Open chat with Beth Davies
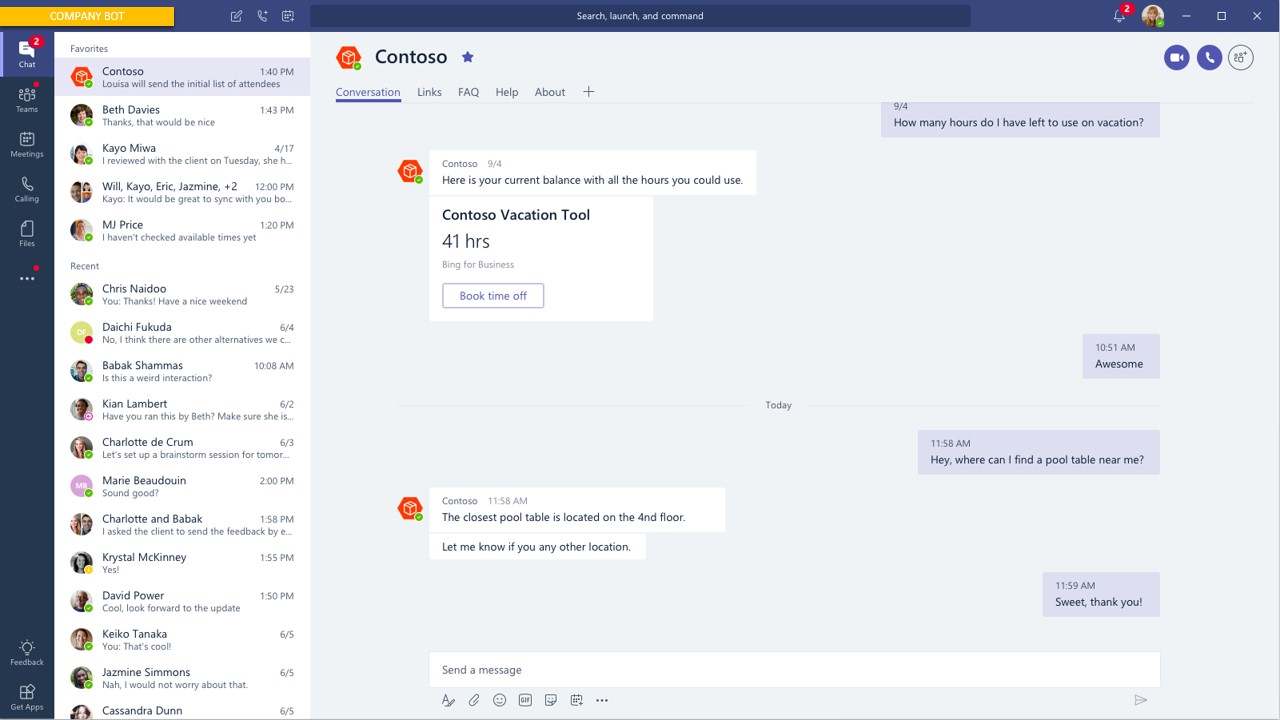Viewport: 1280px width, 720px height. (182, 116)
